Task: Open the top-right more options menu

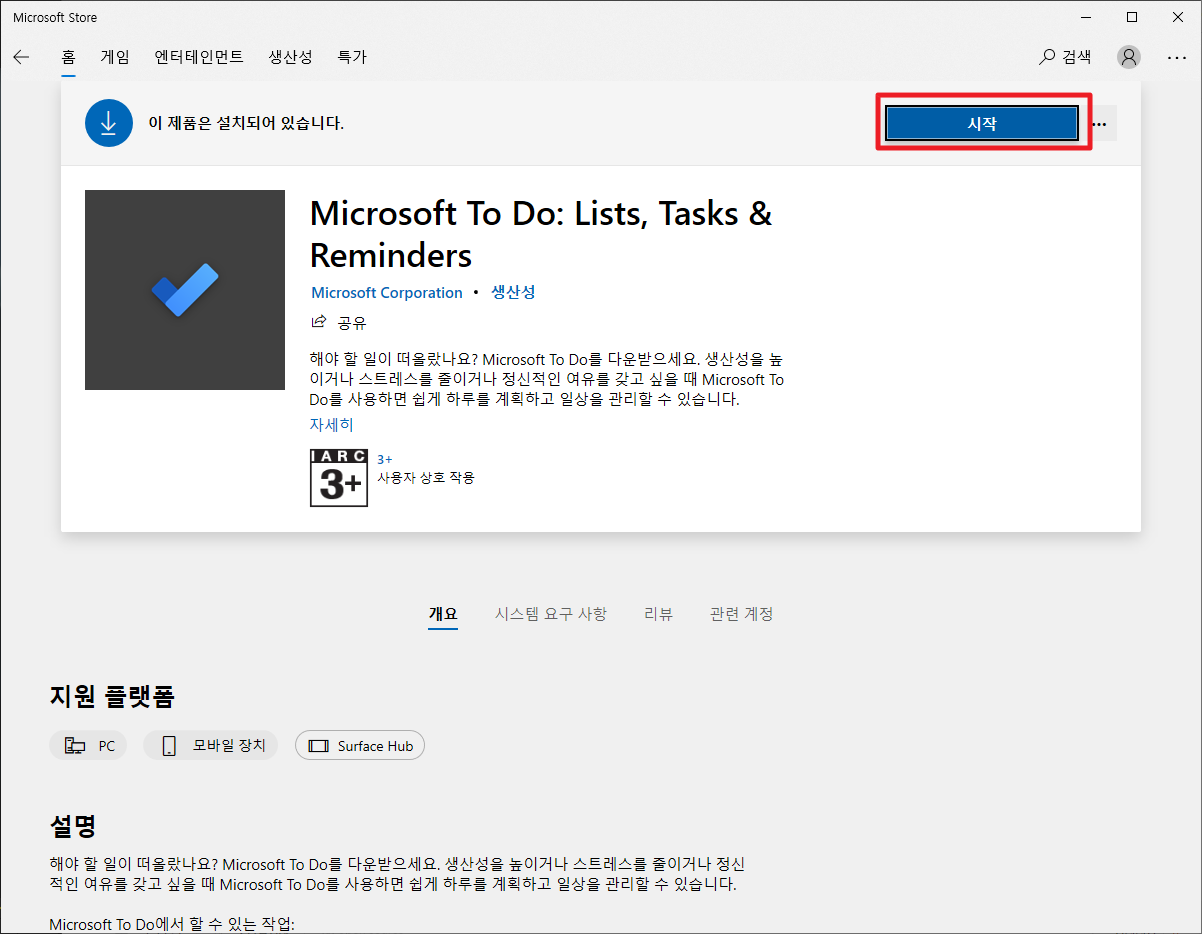Action: point(1176,57)
